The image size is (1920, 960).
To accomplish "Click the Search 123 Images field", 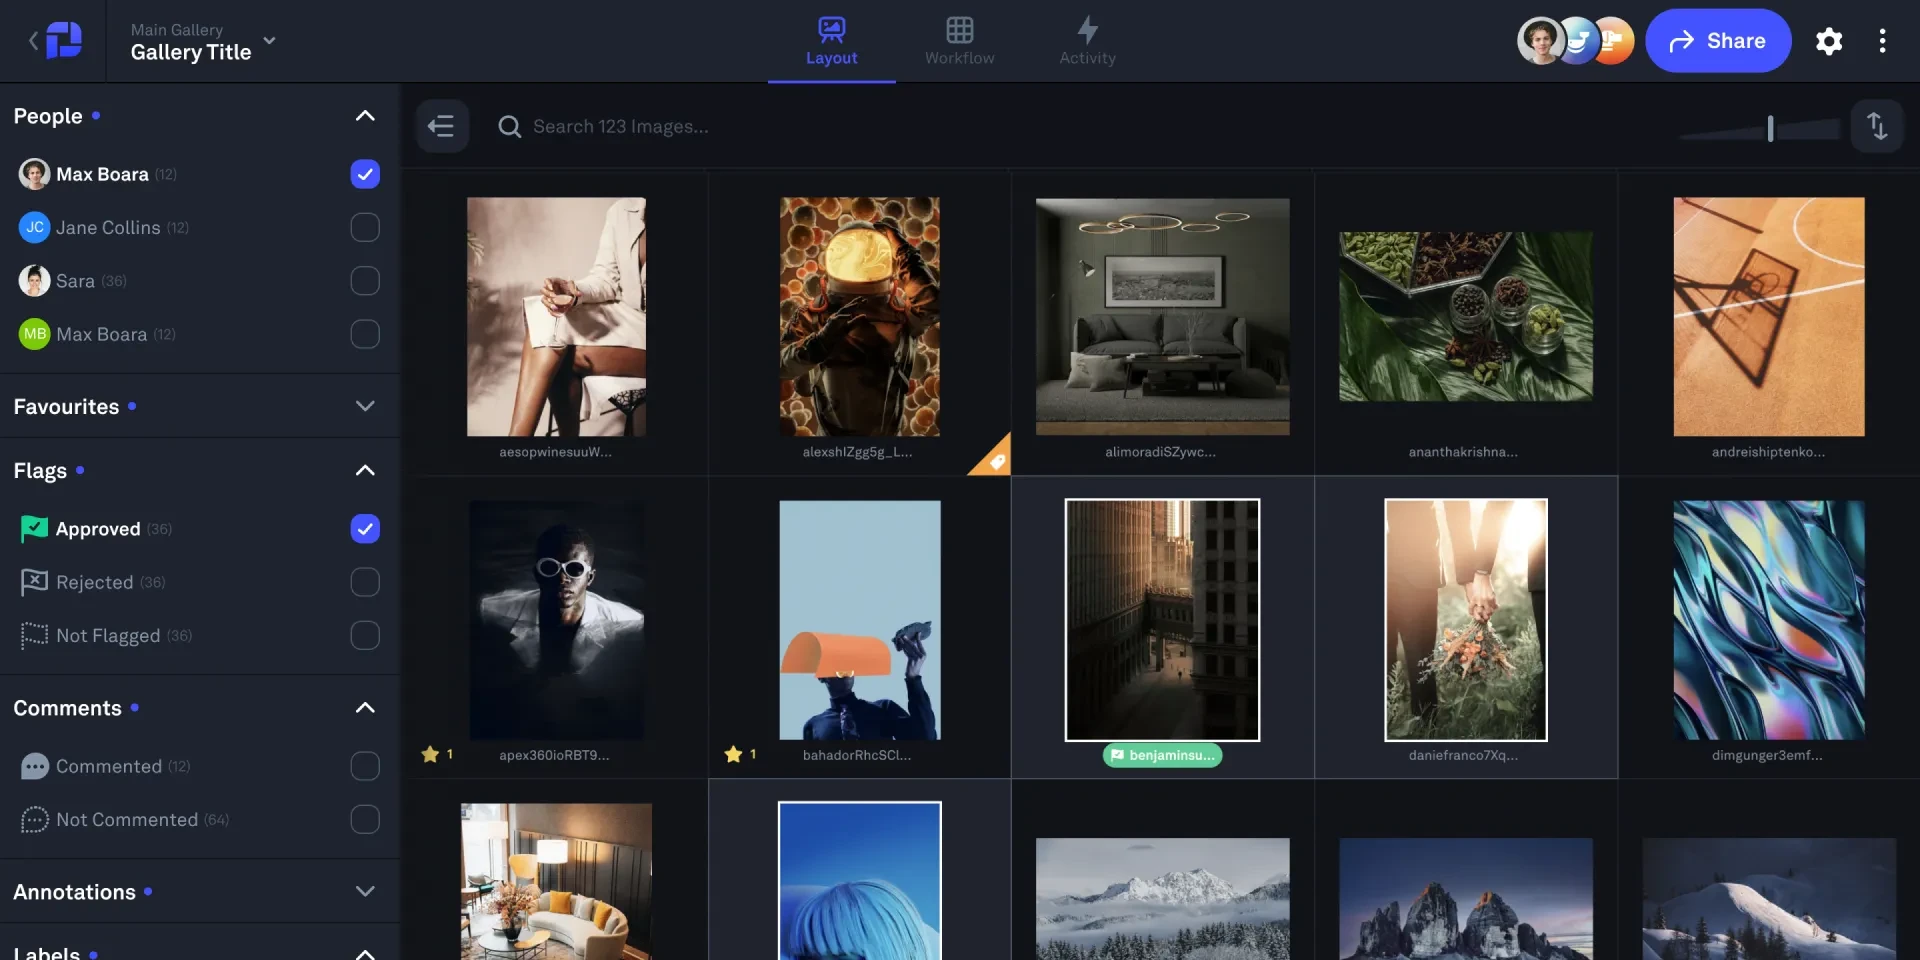I will click(622, 126).
